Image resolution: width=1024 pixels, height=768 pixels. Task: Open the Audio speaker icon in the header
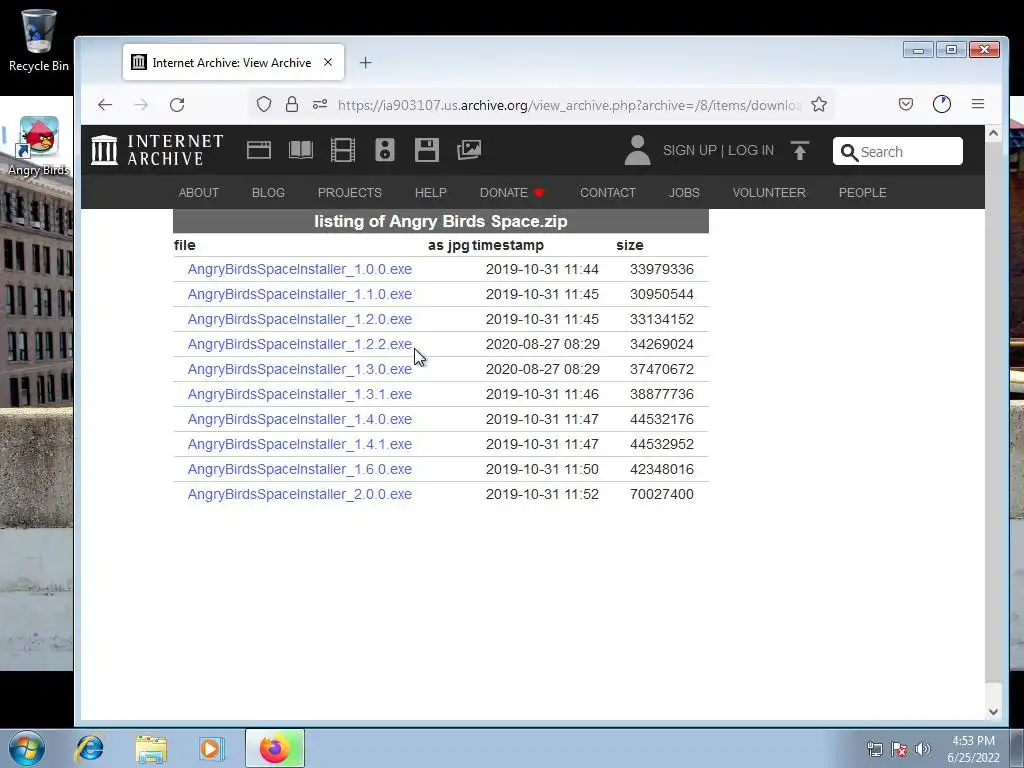click(385, 150)
